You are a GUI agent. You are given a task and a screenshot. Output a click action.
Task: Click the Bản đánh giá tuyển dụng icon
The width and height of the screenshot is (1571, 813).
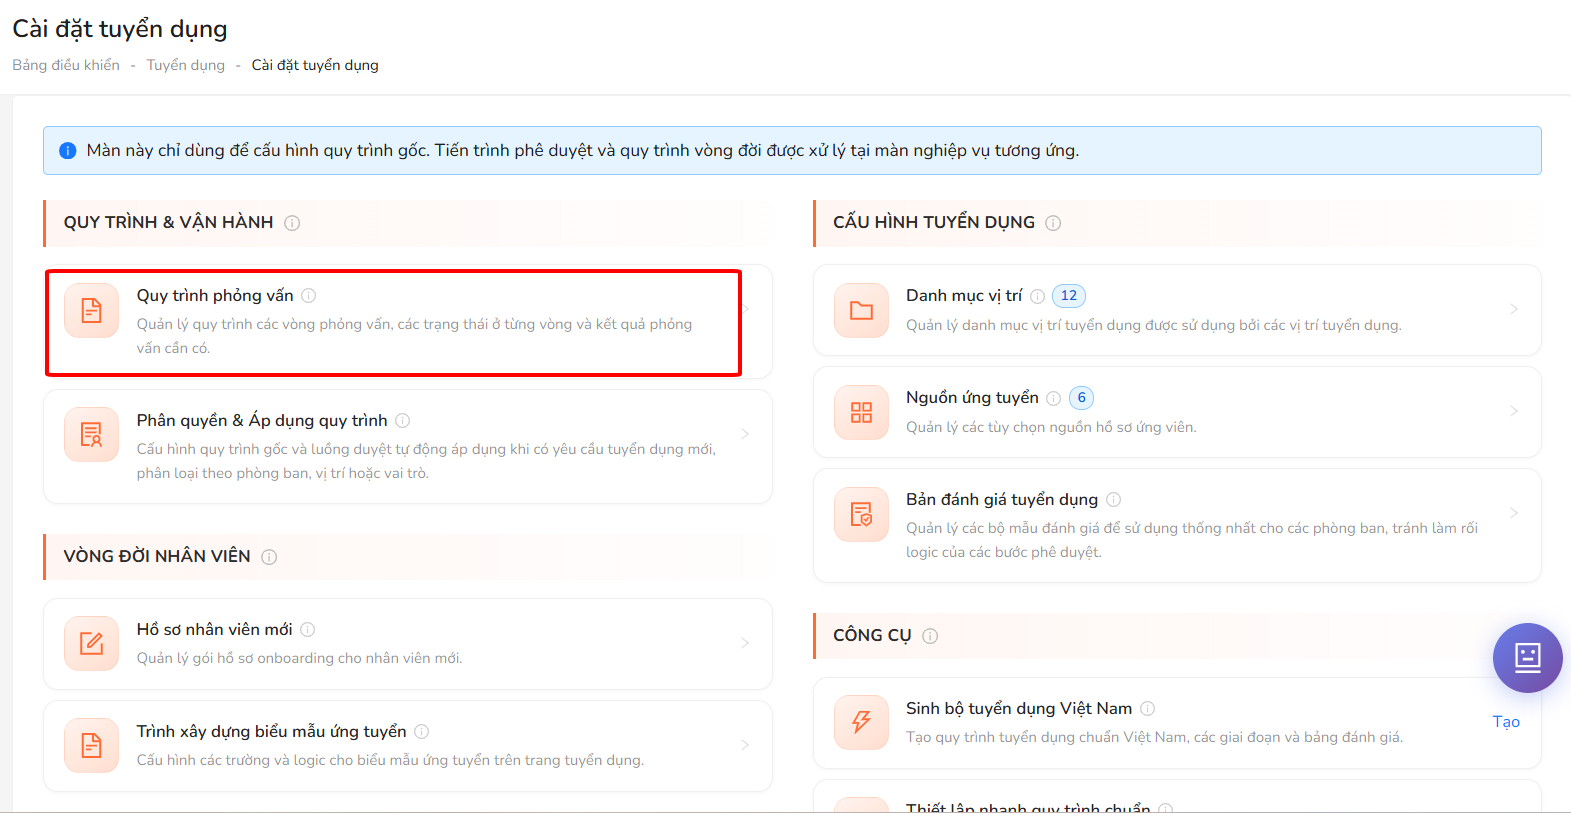point(861,514)
